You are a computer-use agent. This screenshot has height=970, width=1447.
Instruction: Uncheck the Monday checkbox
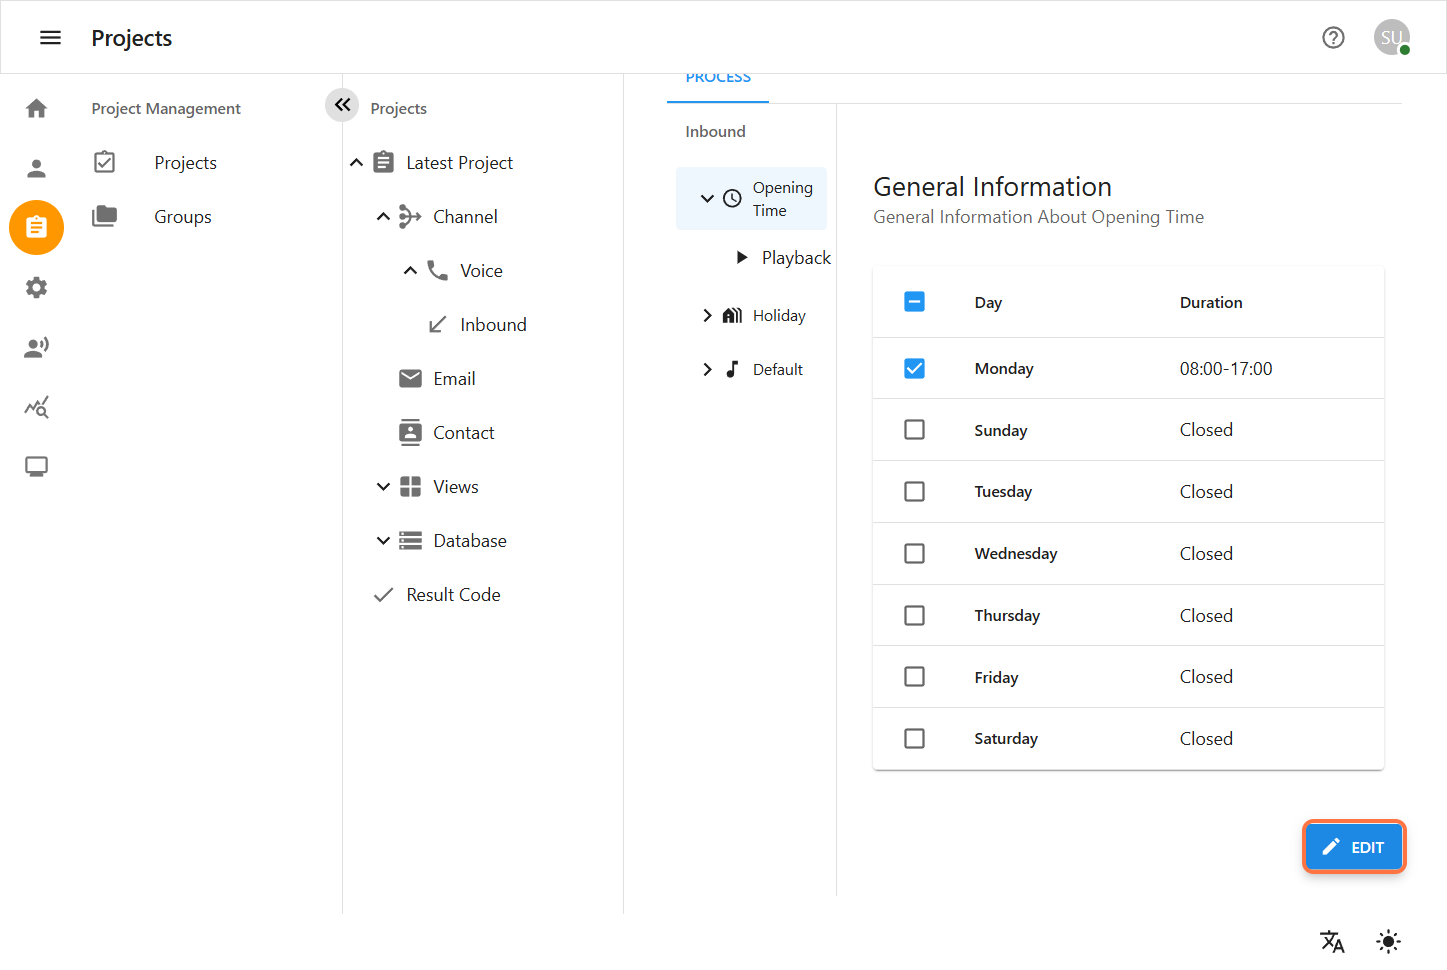(x=914, y=369)
